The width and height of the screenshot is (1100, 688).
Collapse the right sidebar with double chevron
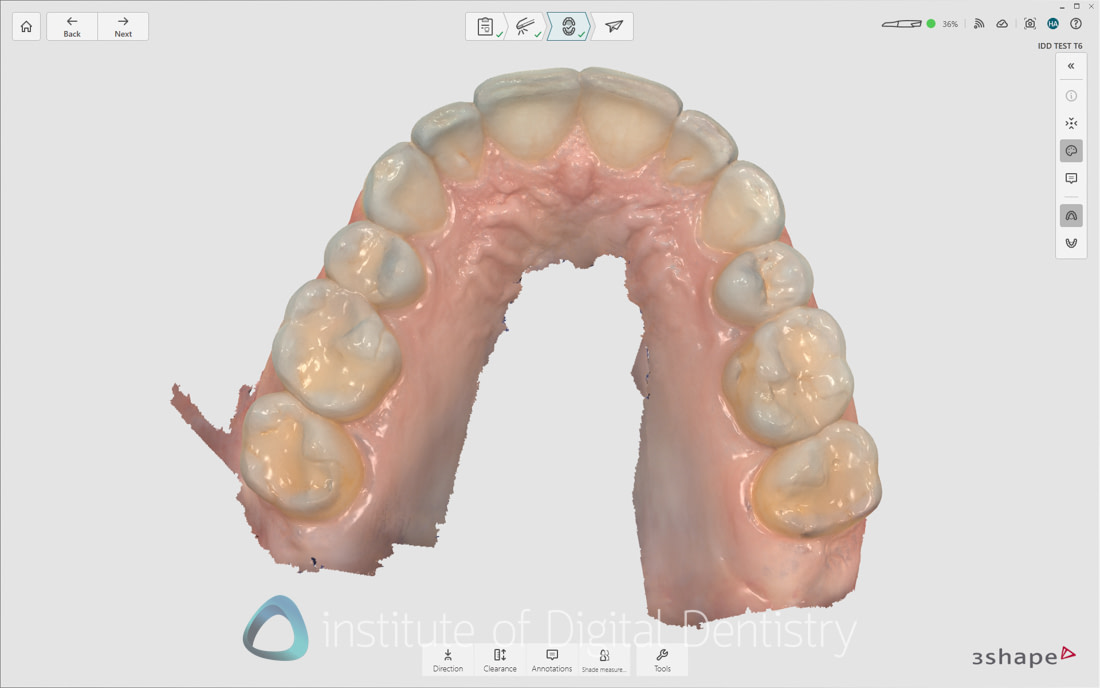point(1071,65)
